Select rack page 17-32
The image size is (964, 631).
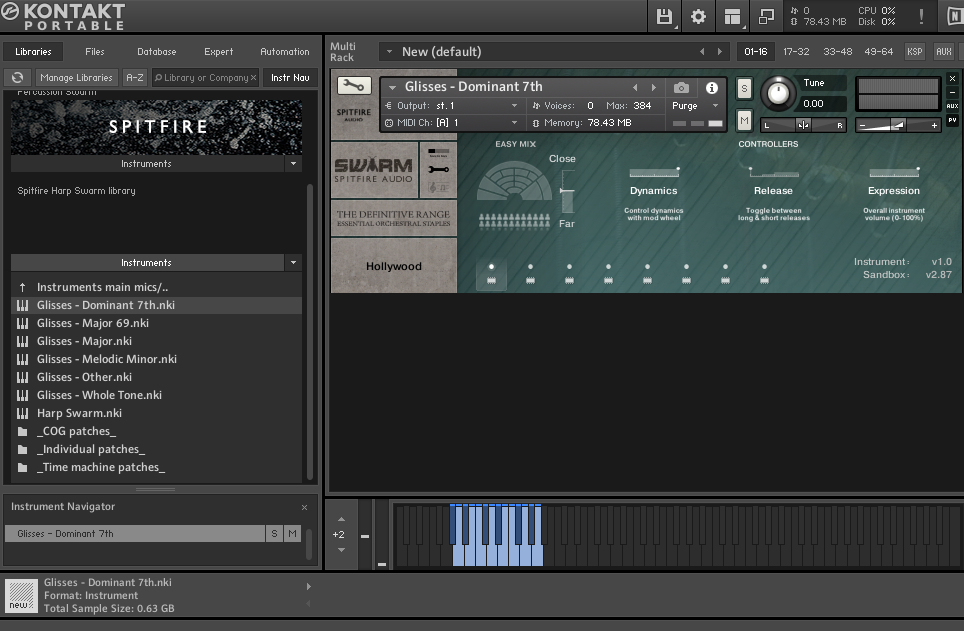tap(796, 52)
